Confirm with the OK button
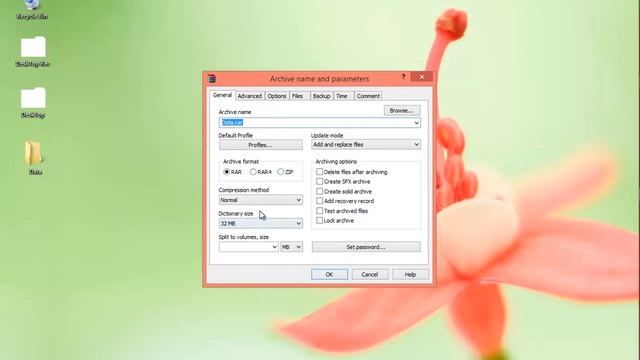The width and height of the screenshot is (640, 360). (329, 275)
